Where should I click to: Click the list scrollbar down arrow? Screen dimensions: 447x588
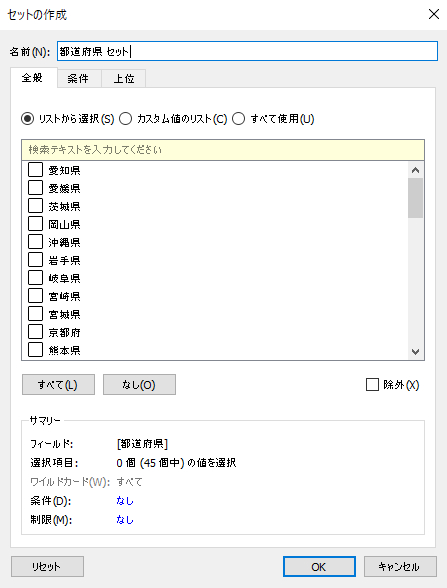coord(415,351)
